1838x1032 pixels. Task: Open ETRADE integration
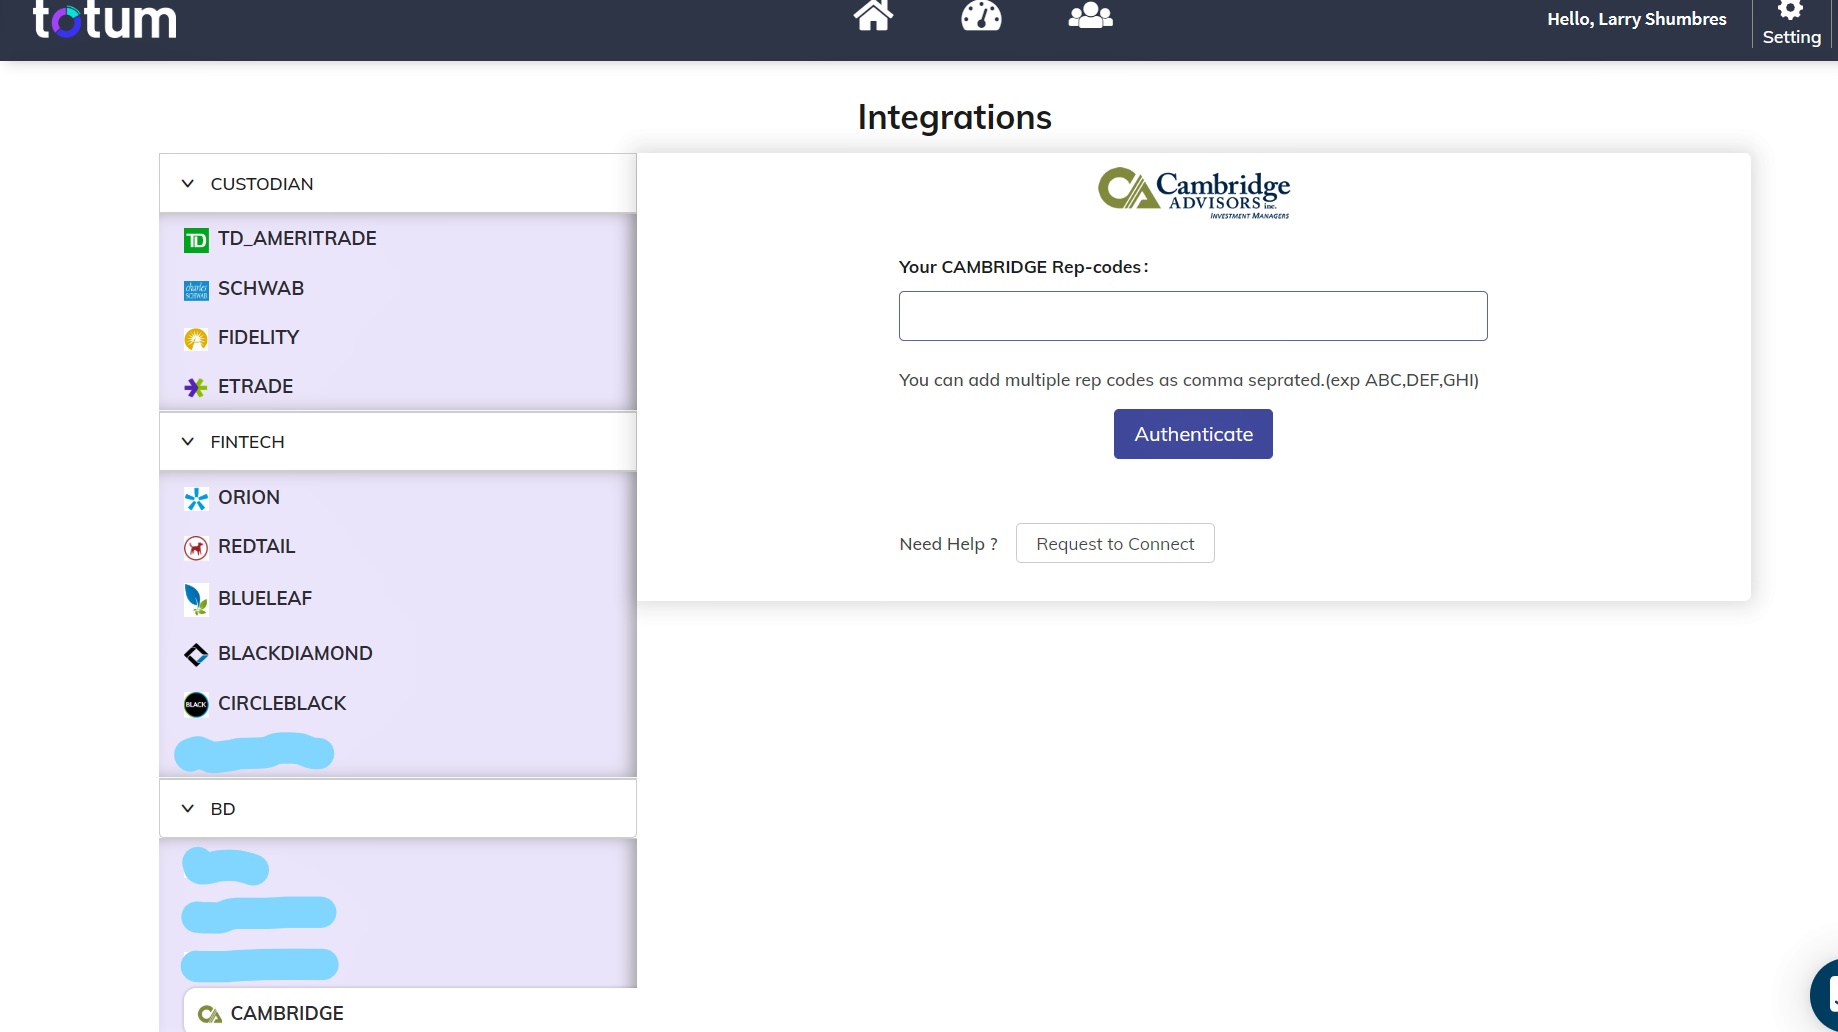pyautogui.click(x=255, y=387)
